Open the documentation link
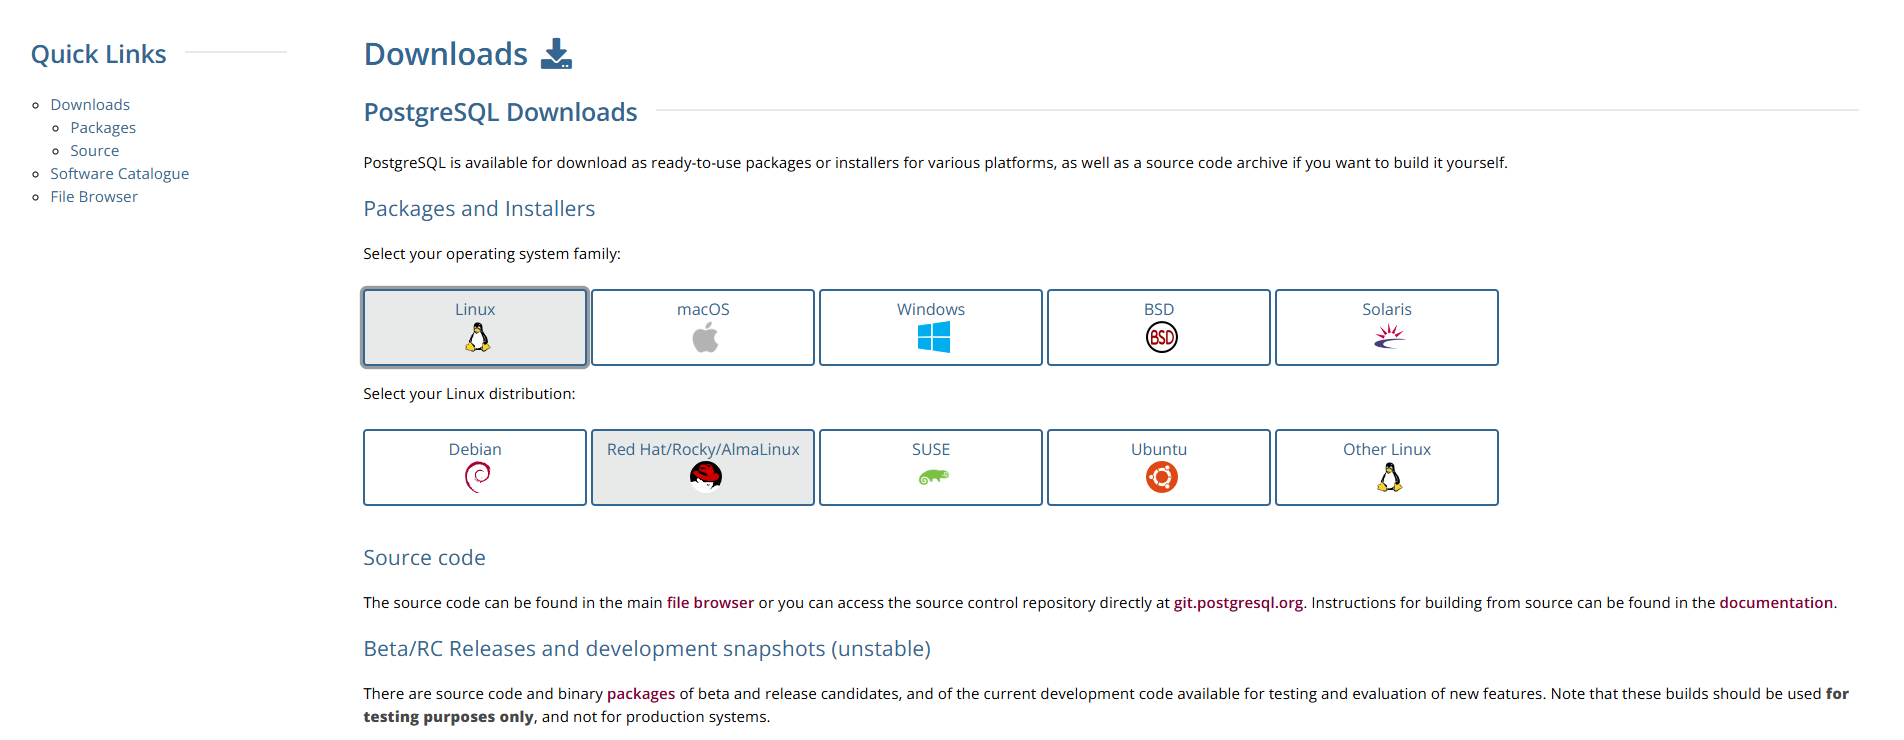This screenshot has height=740, width=1904. coord(1776,602)
